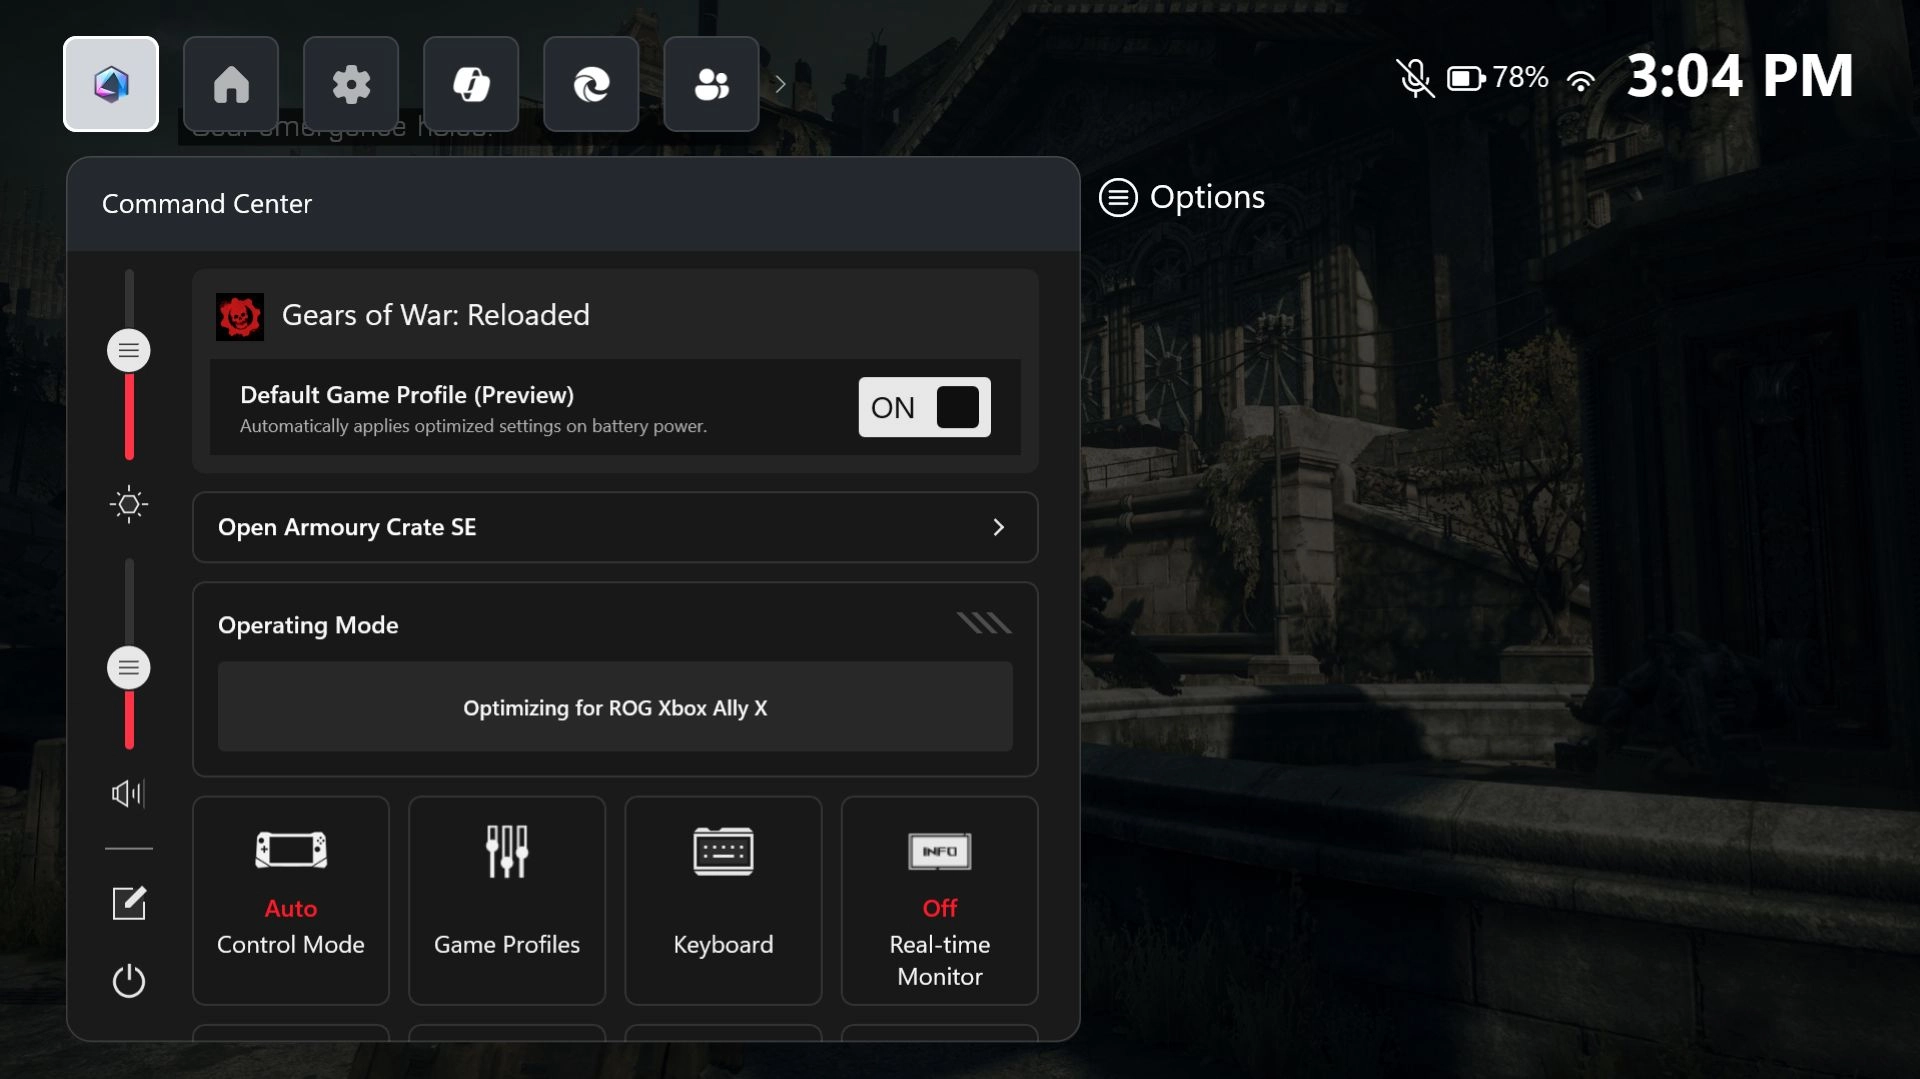Click the power icon in the Command Center sidebar
This screenshot has height=1079, width=1920.
point(129,981)
